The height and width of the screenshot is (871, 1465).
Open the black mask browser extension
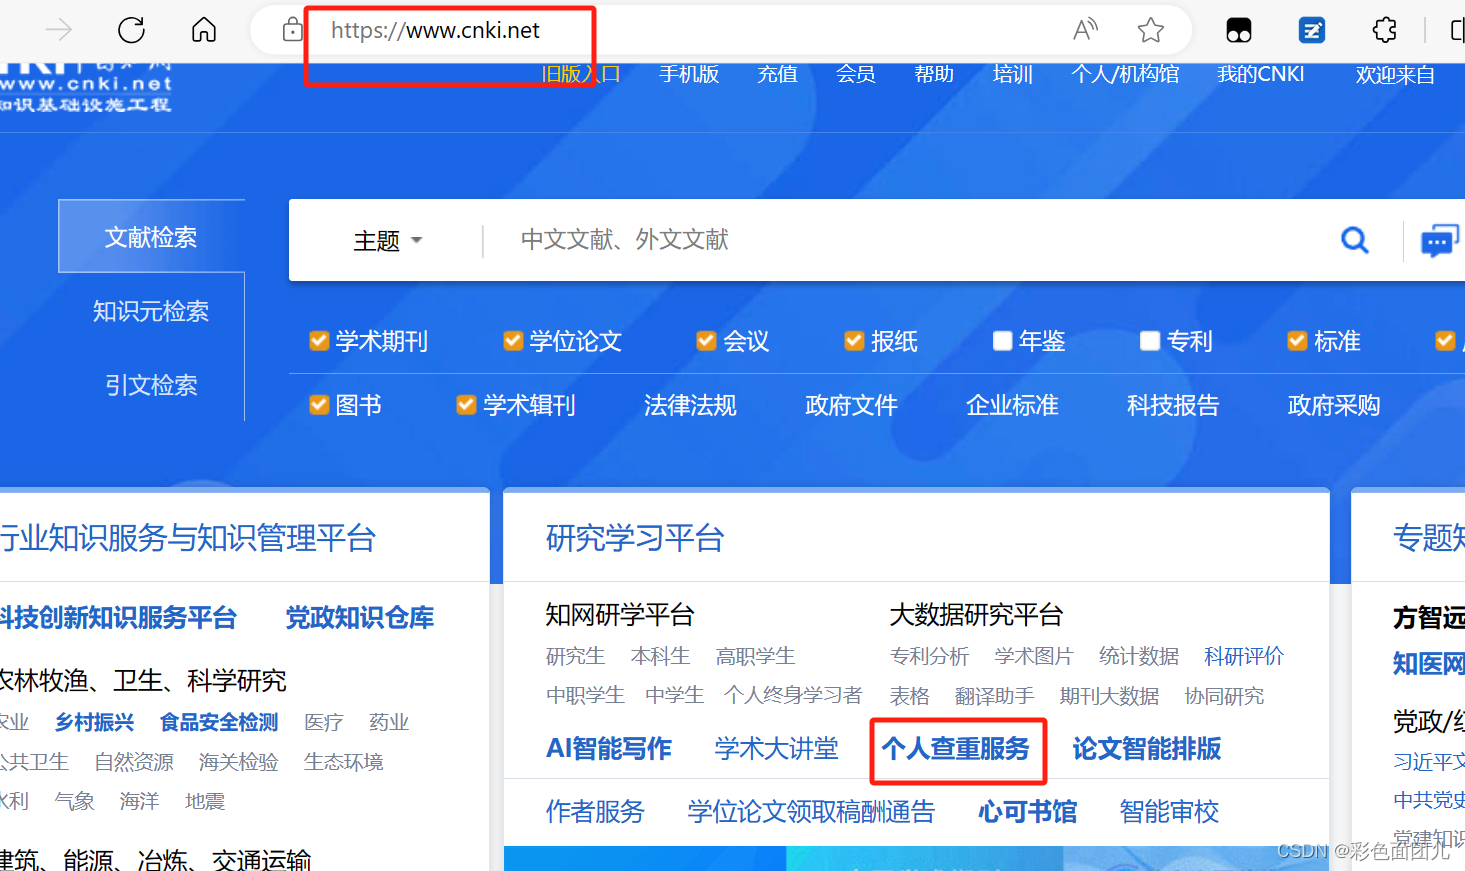coord(1239,31)
